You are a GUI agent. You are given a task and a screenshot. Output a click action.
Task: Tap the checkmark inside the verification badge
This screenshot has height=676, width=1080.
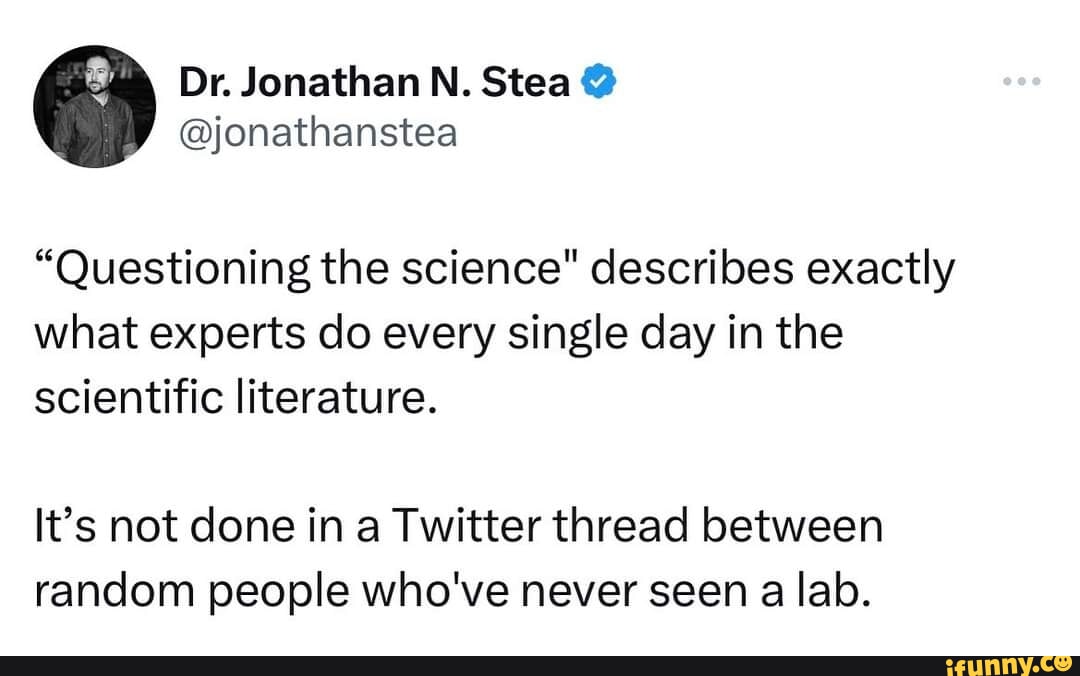(x=597, y=81)
